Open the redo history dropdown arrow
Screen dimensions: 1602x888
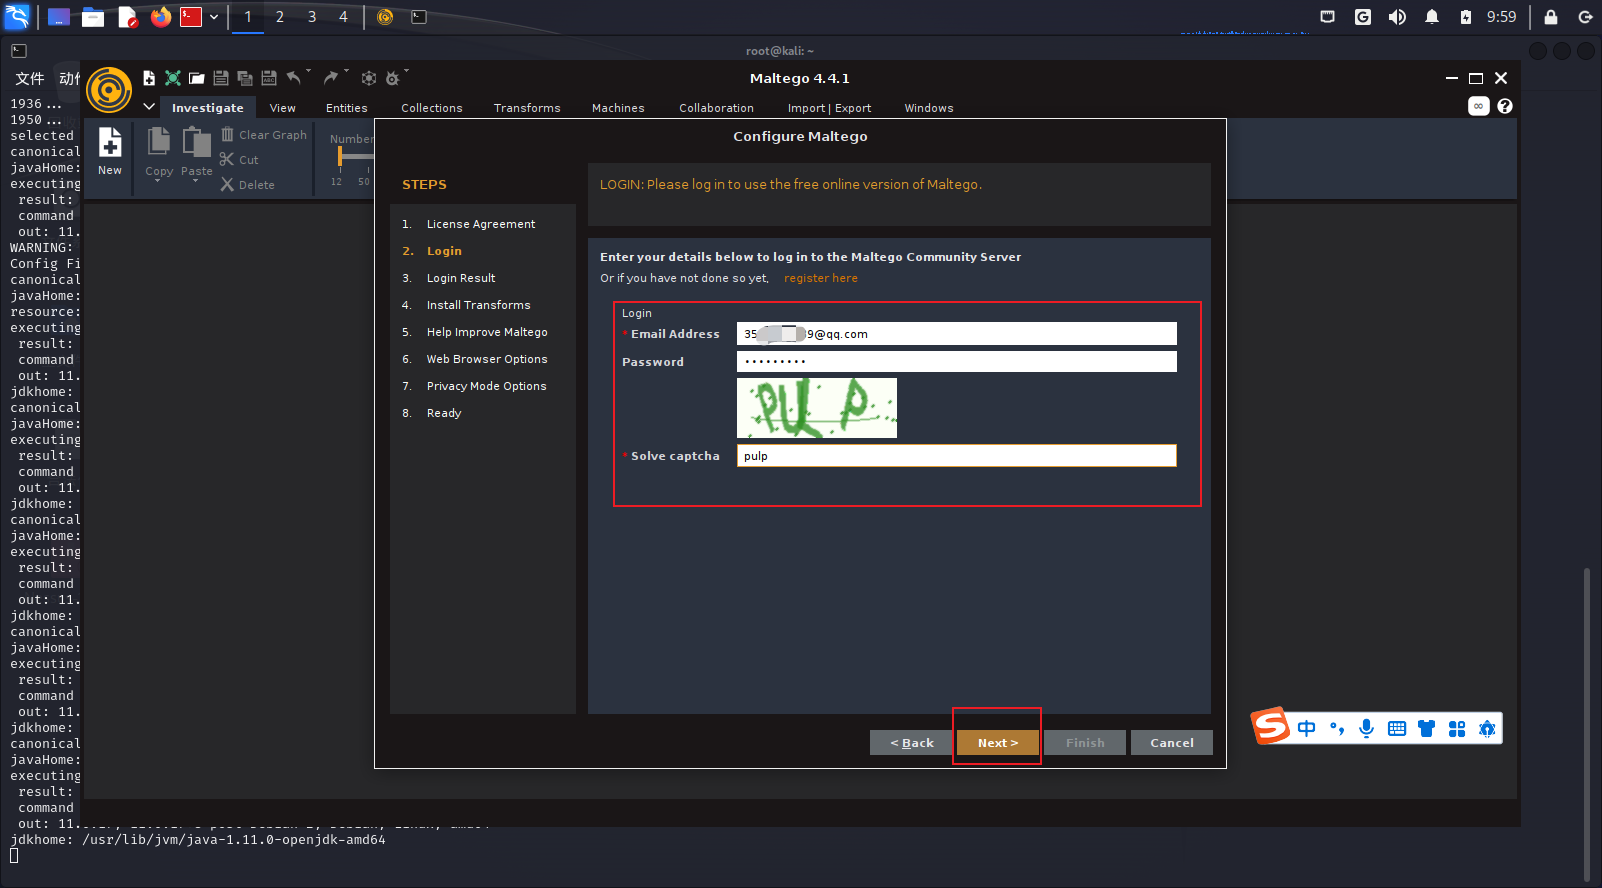[x=347, y=71]
